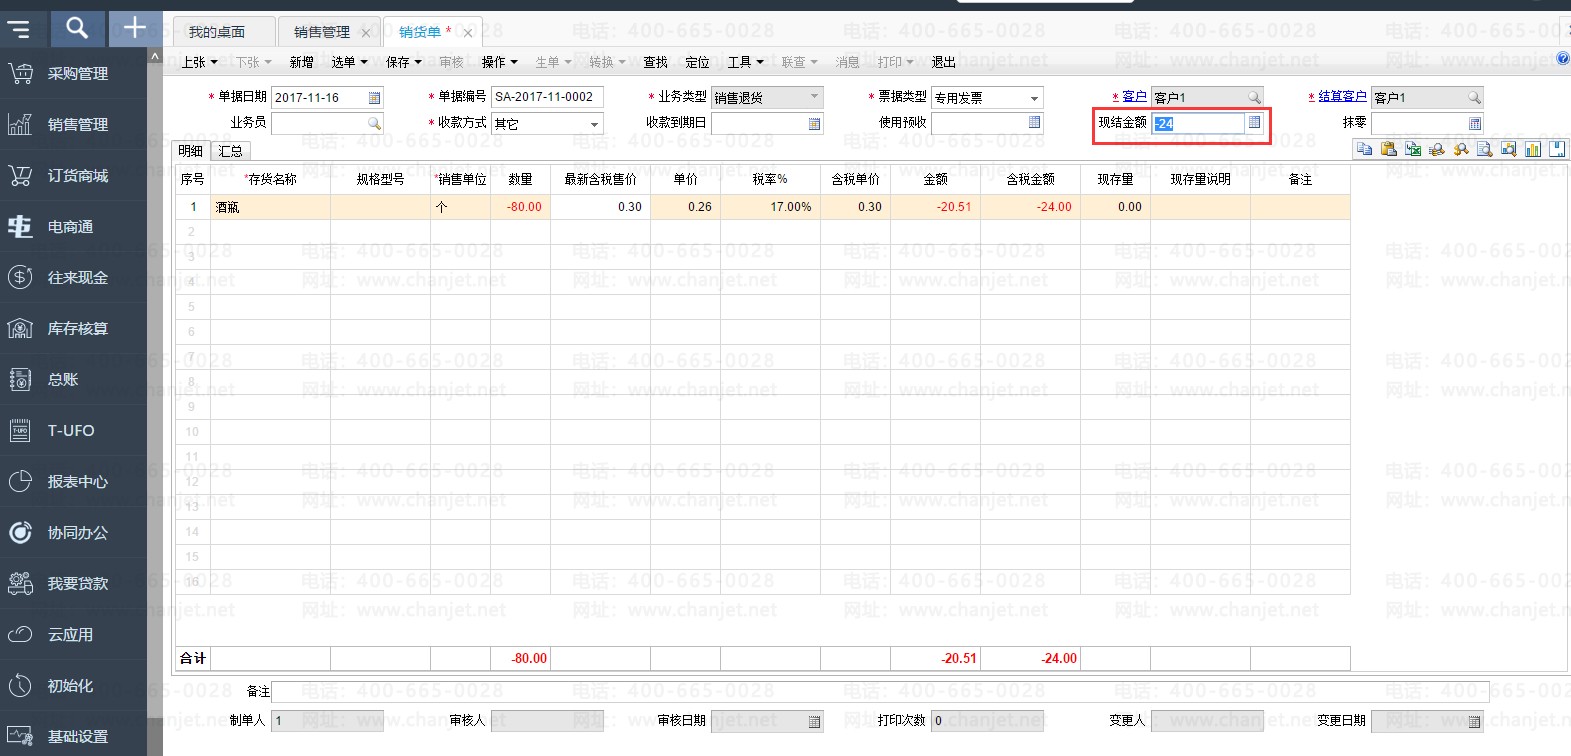The height and width of the screenshot is (756, 1571).
Task: Select 往来现金 in the sidebar
Action: click(x=74, y=277)
